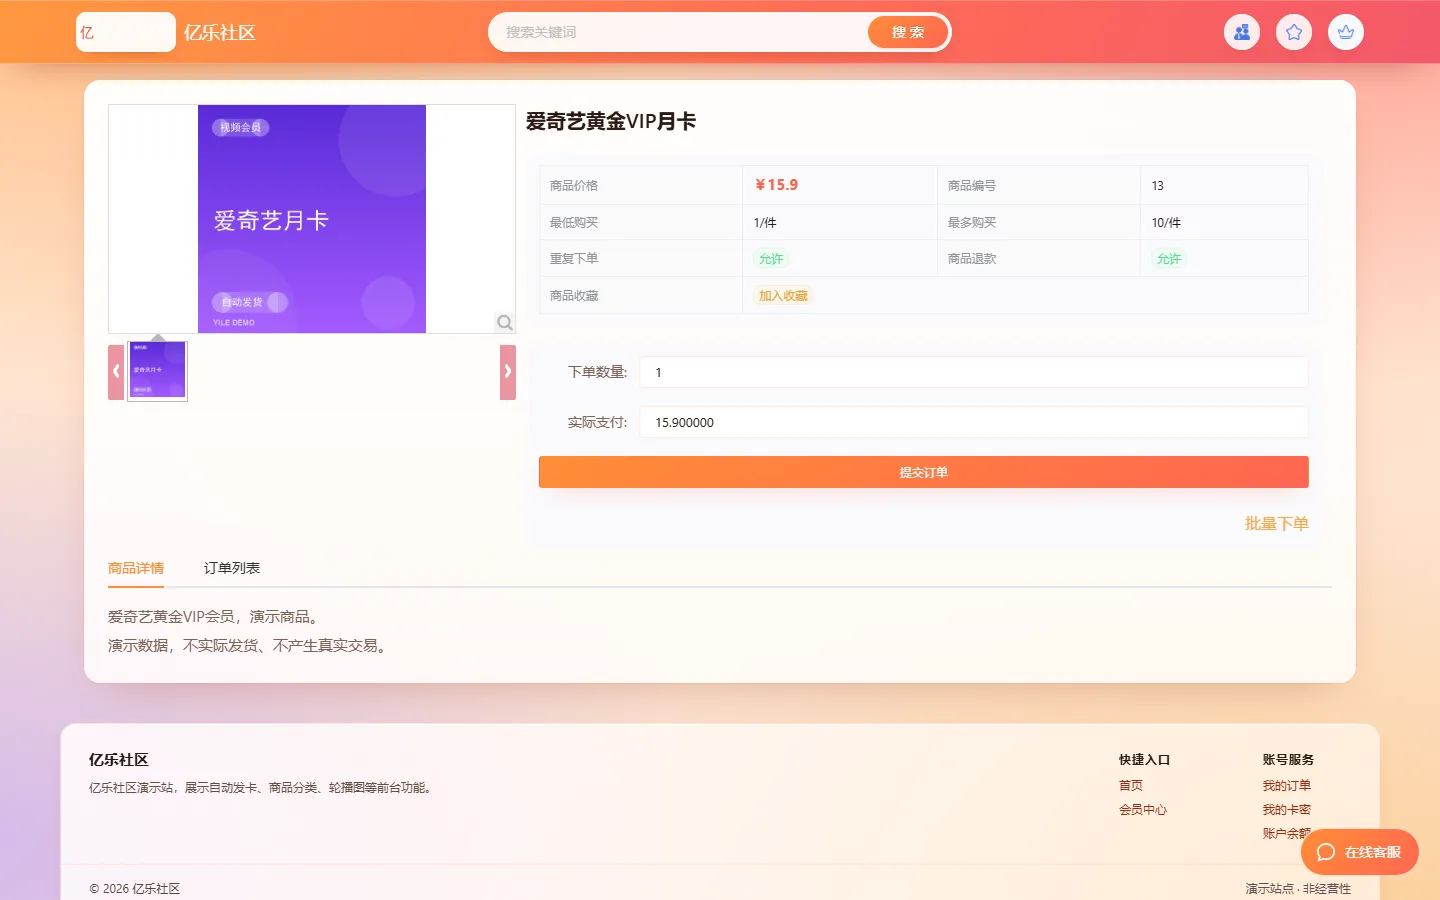Open the VIP crown icon in header
This screenshot has height=900, width=1440.
click(x=1346, y=32)
